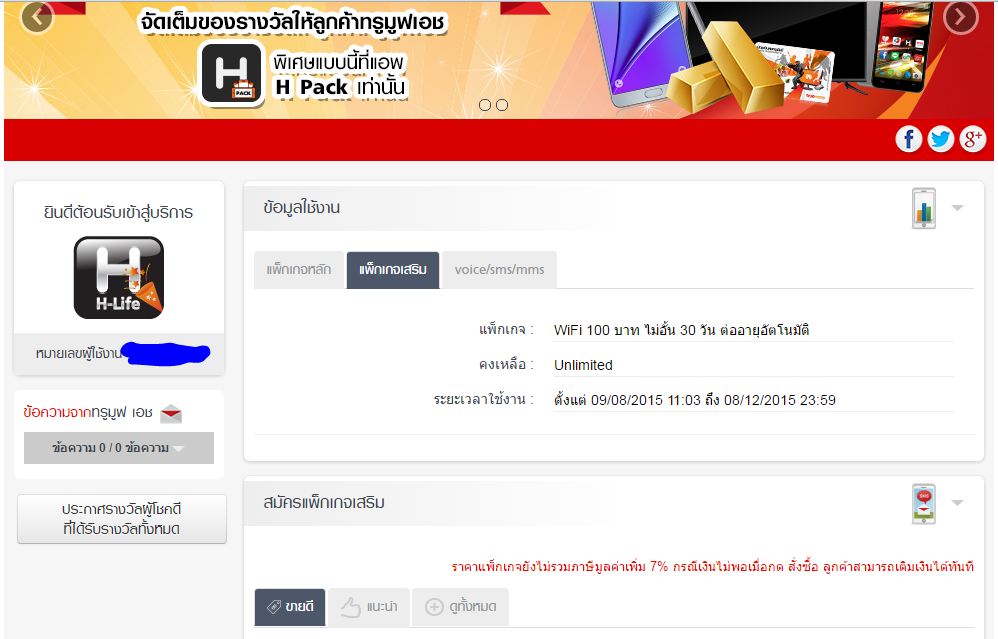Image resolution: width=998 pixels, height=639 pixels.
Task: Go to previous banner slide arrow
Action: [x=37, y=17]
